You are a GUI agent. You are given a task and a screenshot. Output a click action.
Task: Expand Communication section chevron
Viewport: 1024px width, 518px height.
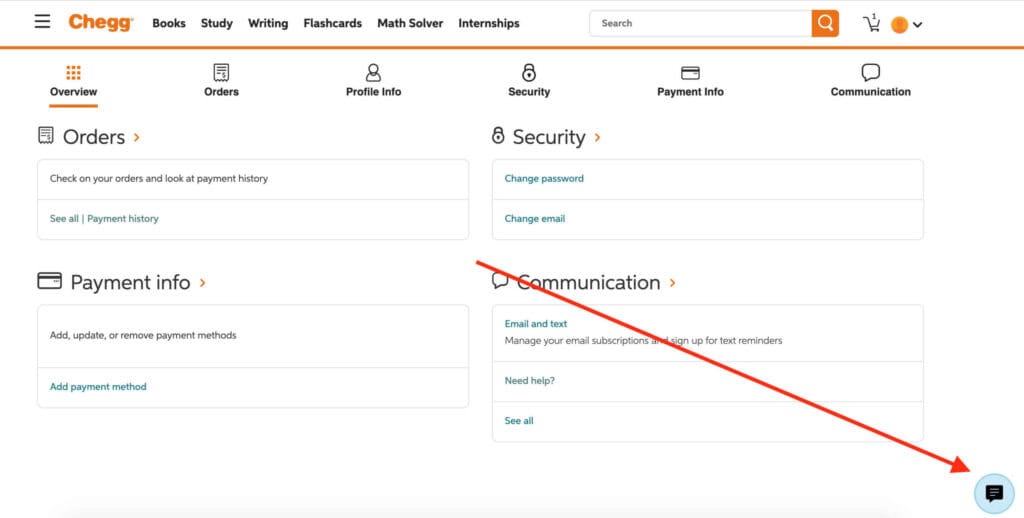point(672,283)
